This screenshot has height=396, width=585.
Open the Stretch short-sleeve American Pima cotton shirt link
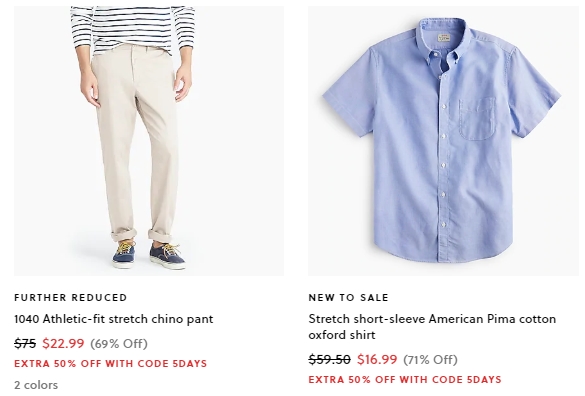point(432,327)
